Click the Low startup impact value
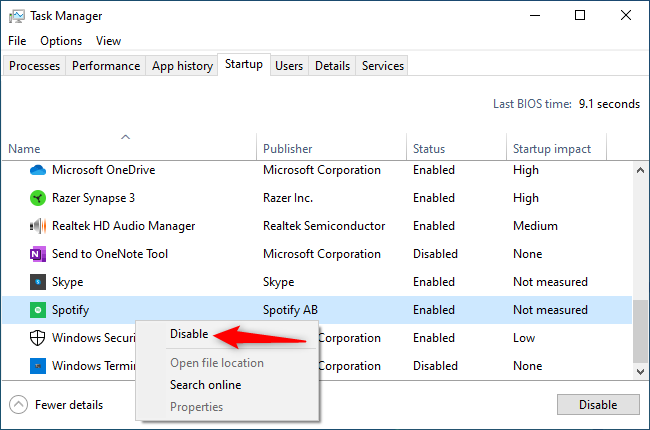650x430 pixels. (x=524, y=338)
